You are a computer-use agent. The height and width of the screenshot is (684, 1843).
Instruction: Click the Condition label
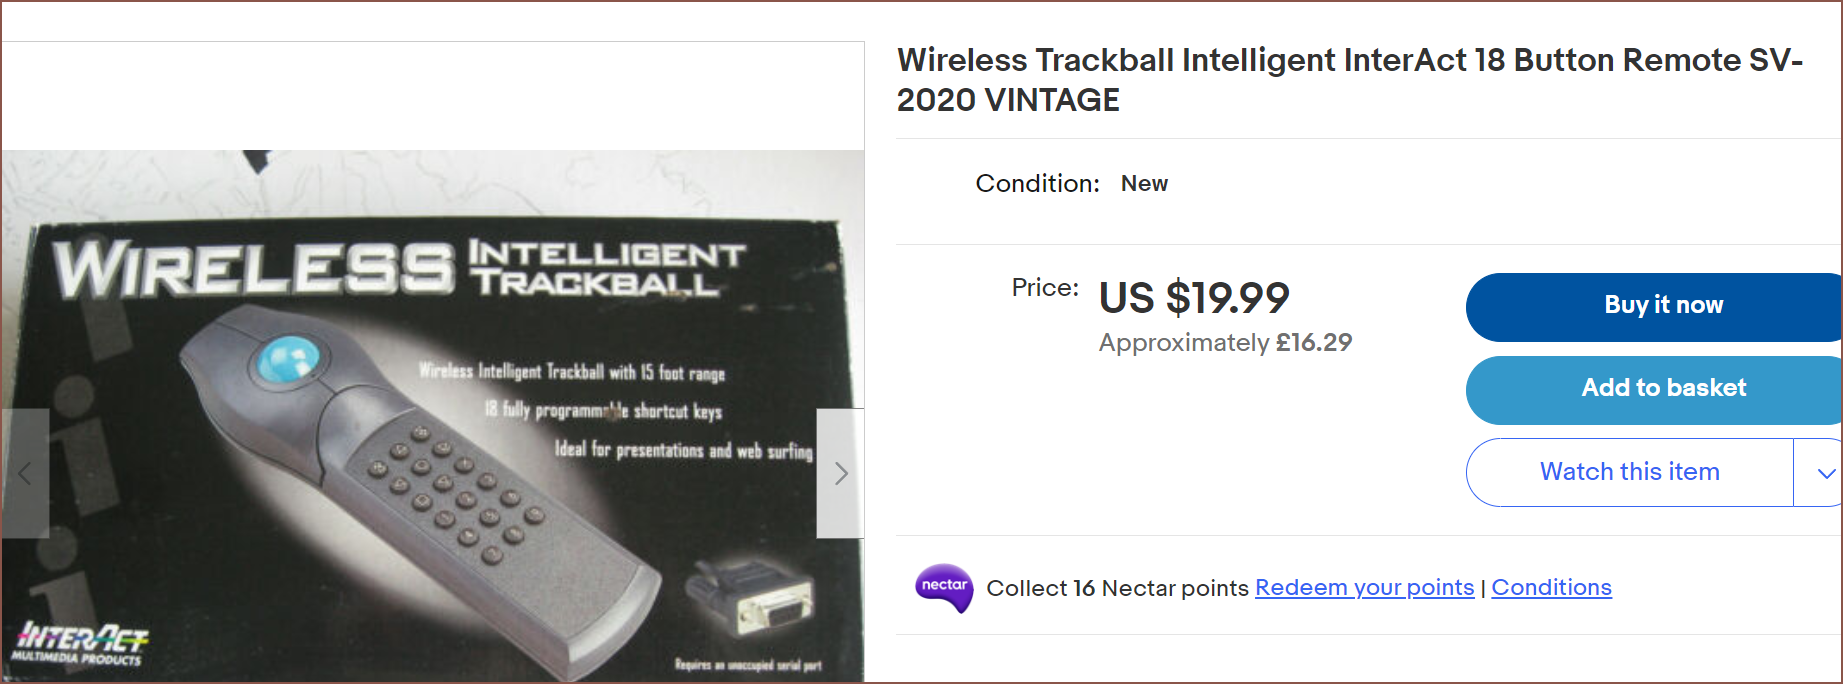1037,184
